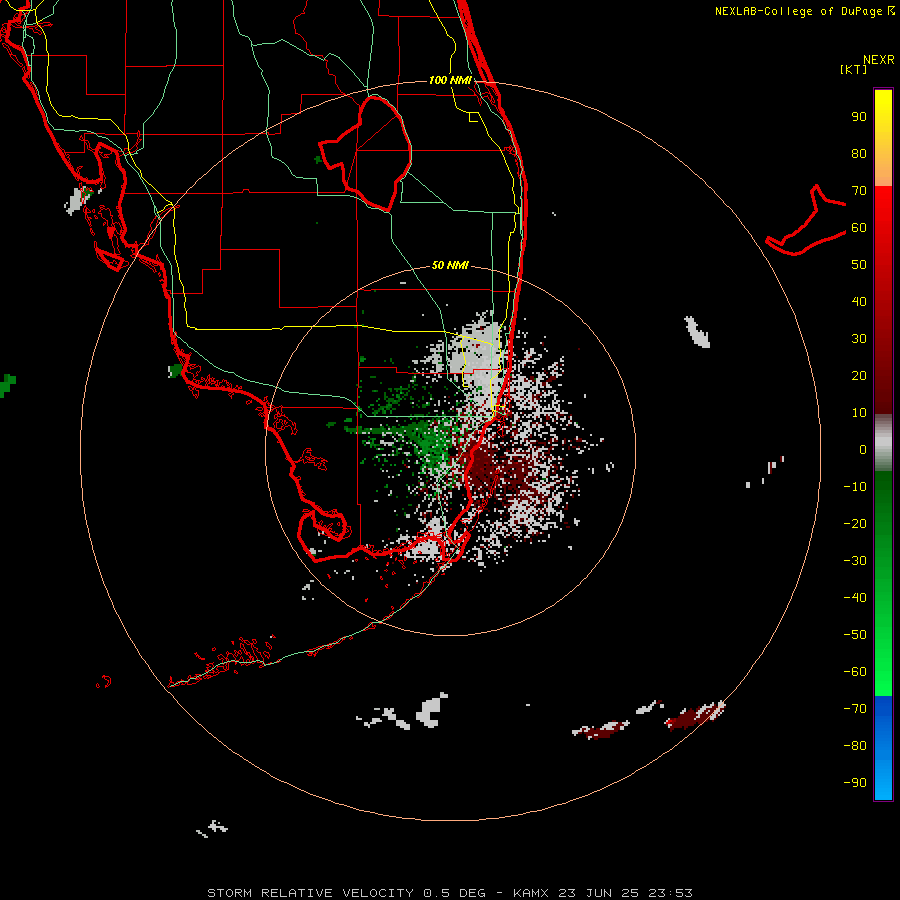Click the -50 value on the color scale
This screenshot has height=900, width=900.
coord(855,635)
